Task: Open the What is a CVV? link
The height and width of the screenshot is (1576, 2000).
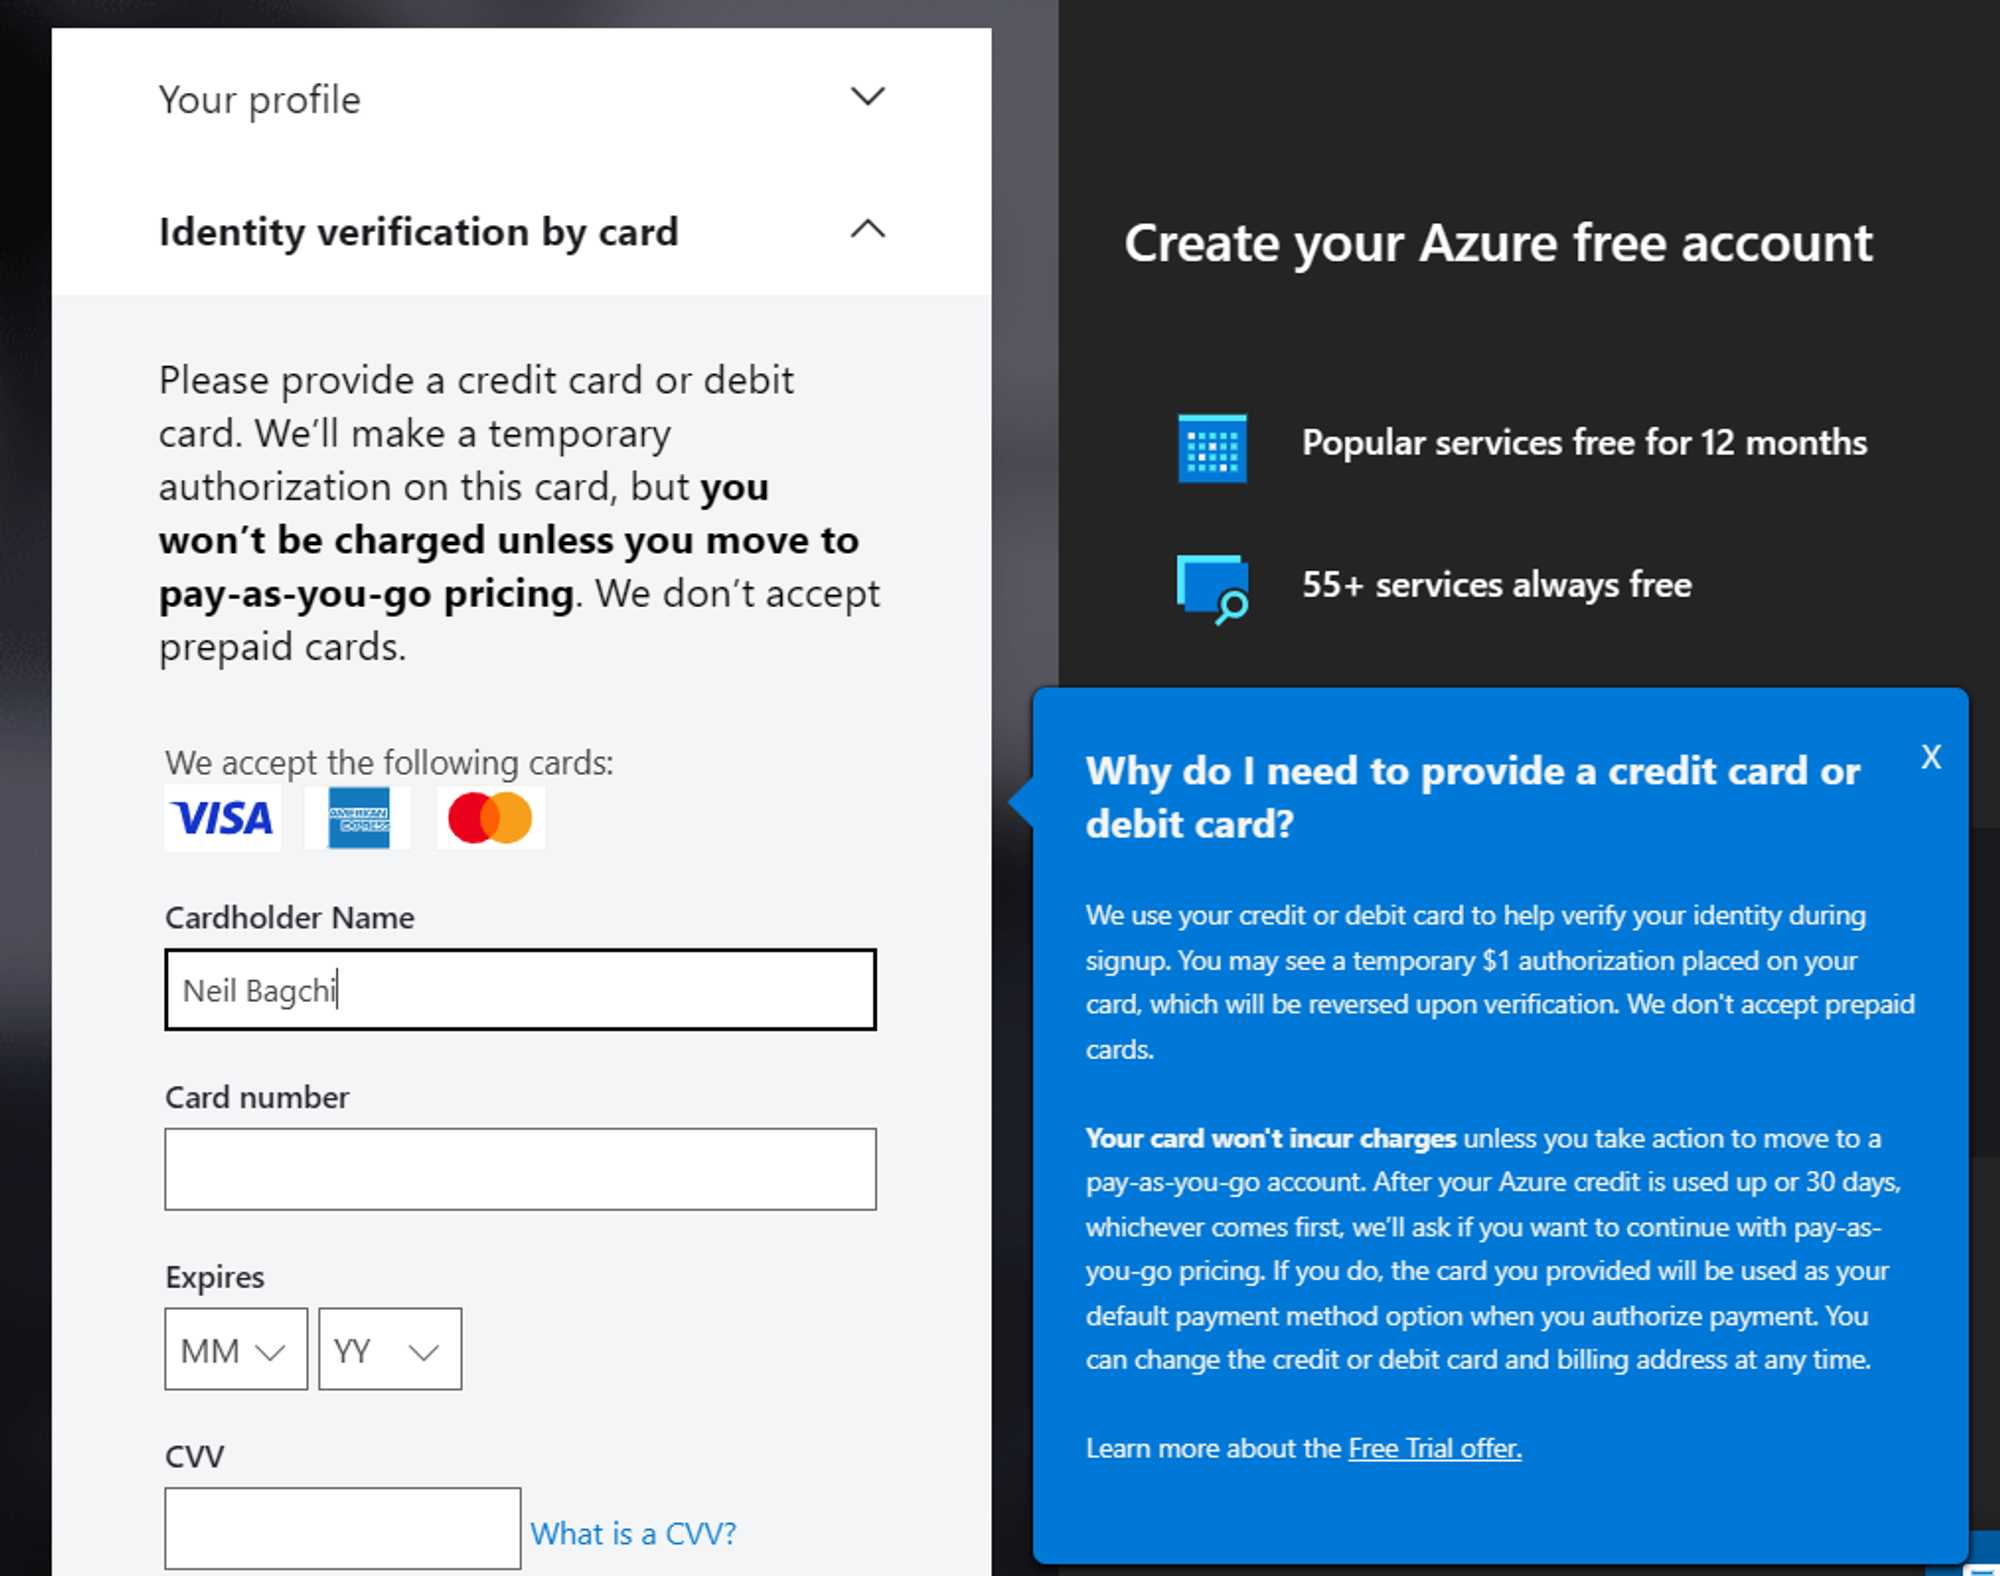Action: tap(633, 1533)
